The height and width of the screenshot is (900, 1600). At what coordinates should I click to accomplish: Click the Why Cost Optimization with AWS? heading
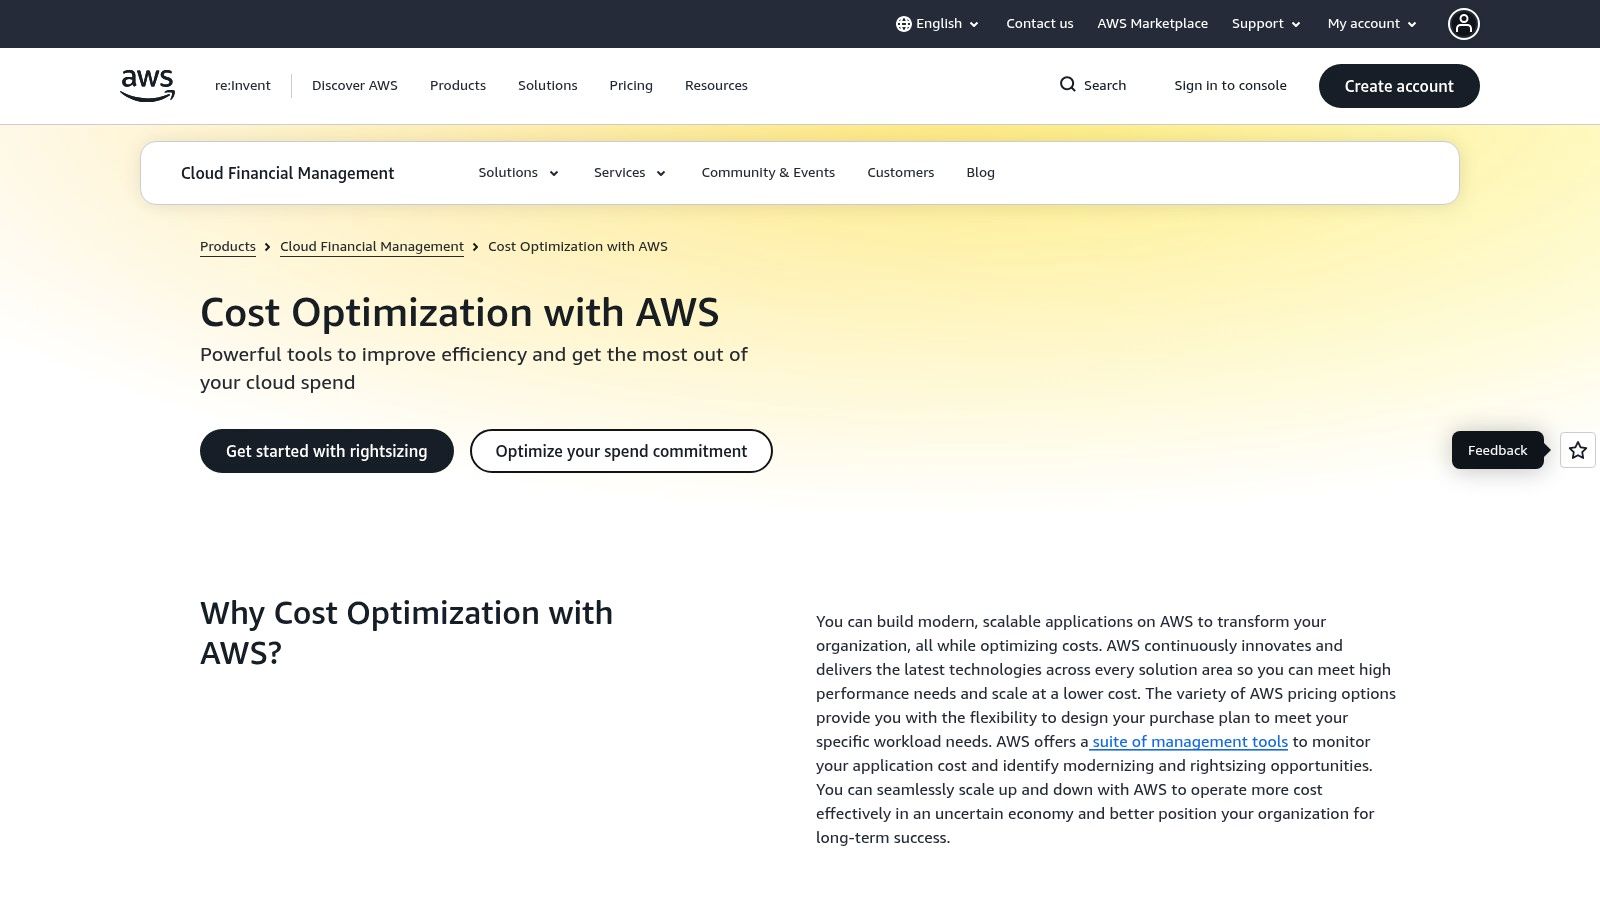(x=407, y=633)
